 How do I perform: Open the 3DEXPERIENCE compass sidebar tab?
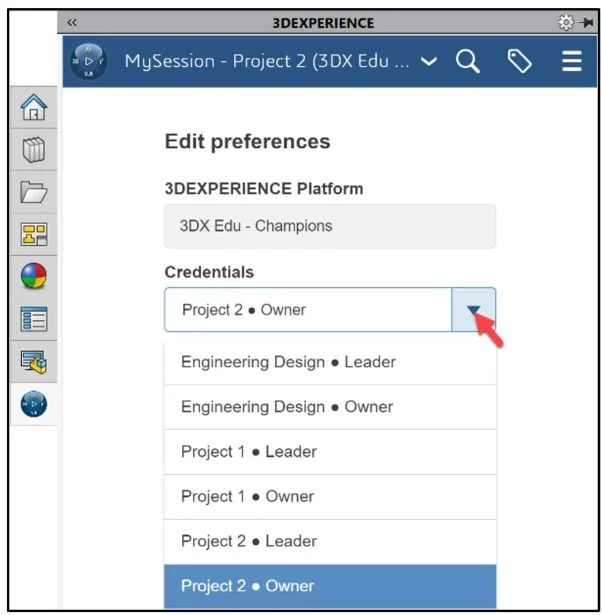point(33,402)
